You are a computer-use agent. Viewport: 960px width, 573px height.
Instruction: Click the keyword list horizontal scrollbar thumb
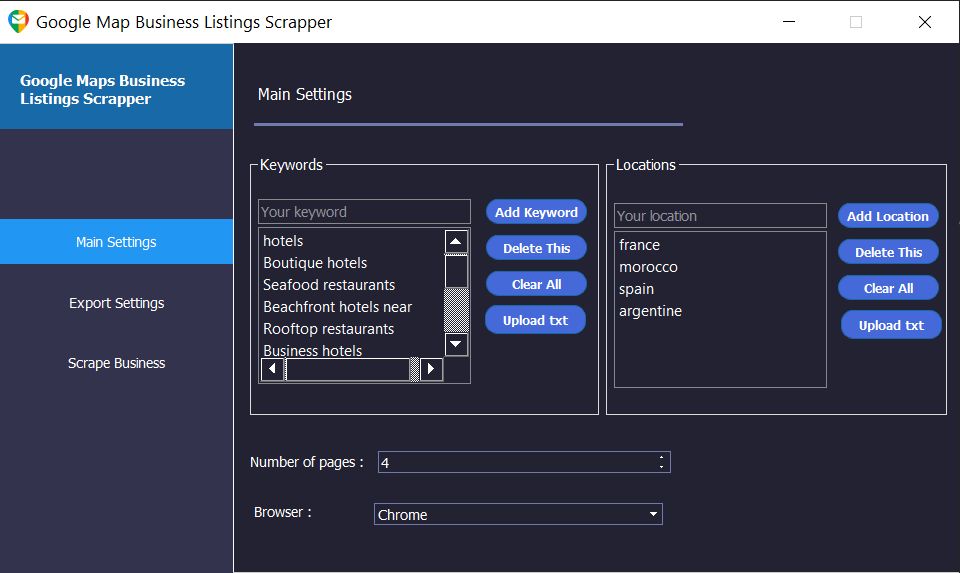[347, 369]
